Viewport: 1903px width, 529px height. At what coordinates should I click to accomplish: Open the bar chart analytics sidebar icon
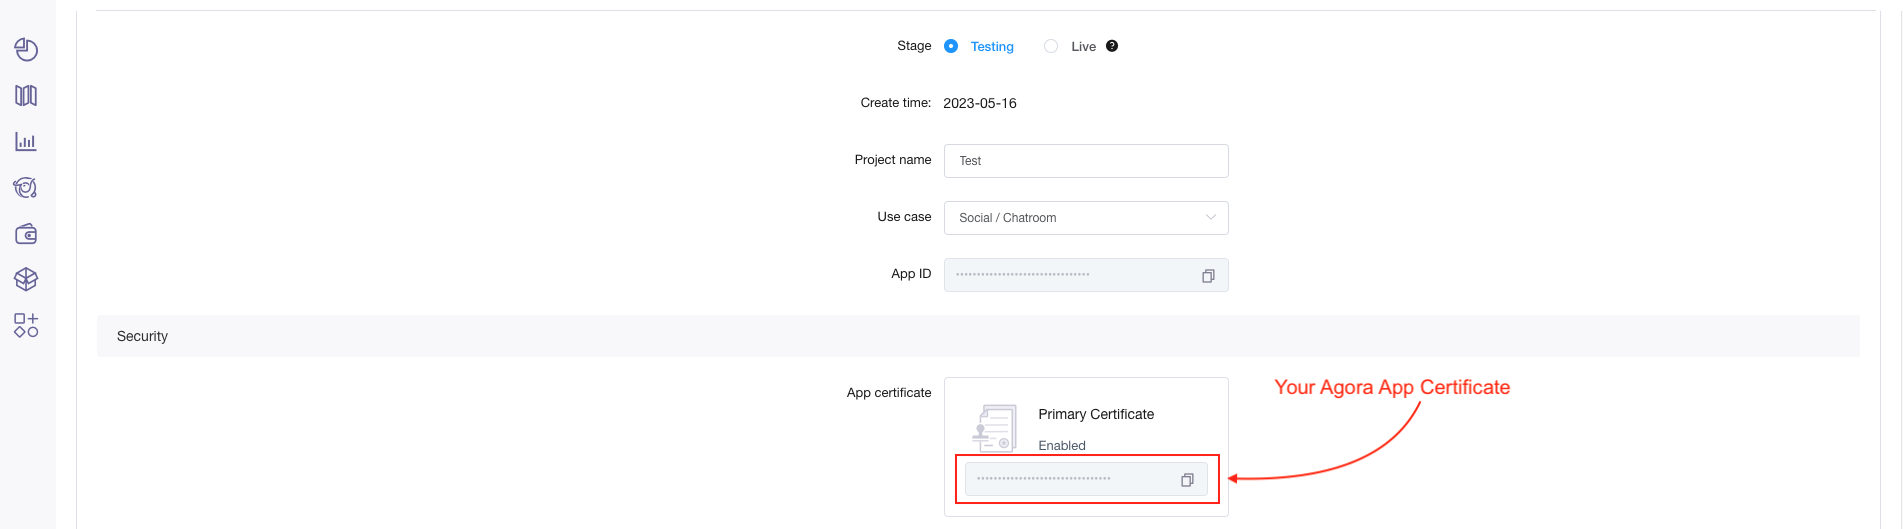click(26, 142)
